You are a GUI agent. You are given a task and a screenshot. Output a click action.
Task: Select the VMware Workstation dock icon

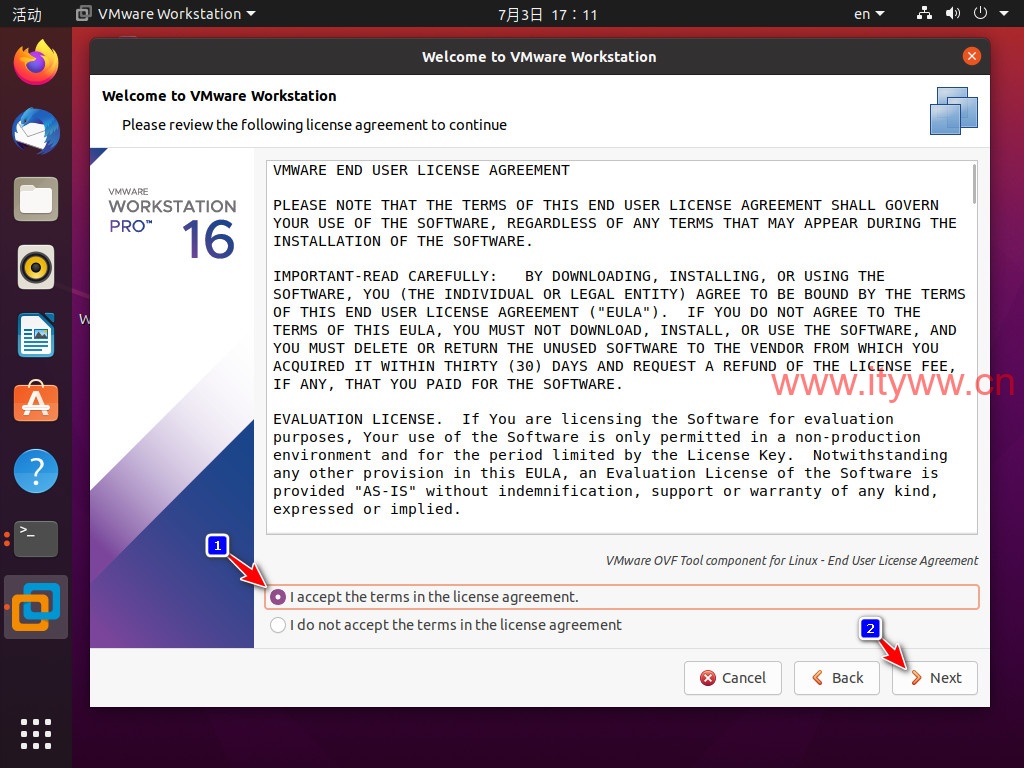(x=36, y=607)
